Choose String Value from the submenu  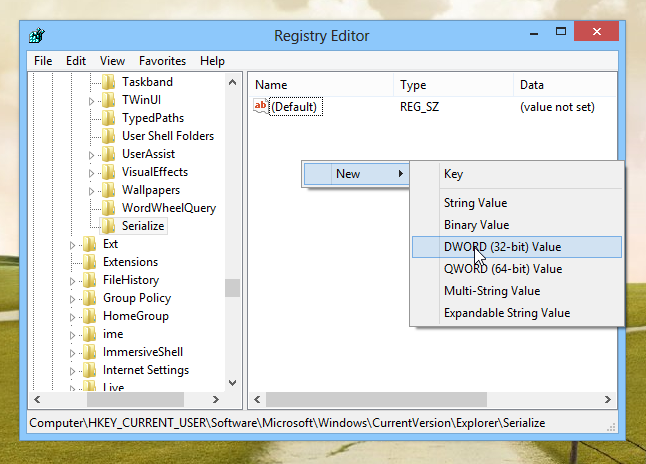pos(517,203)
